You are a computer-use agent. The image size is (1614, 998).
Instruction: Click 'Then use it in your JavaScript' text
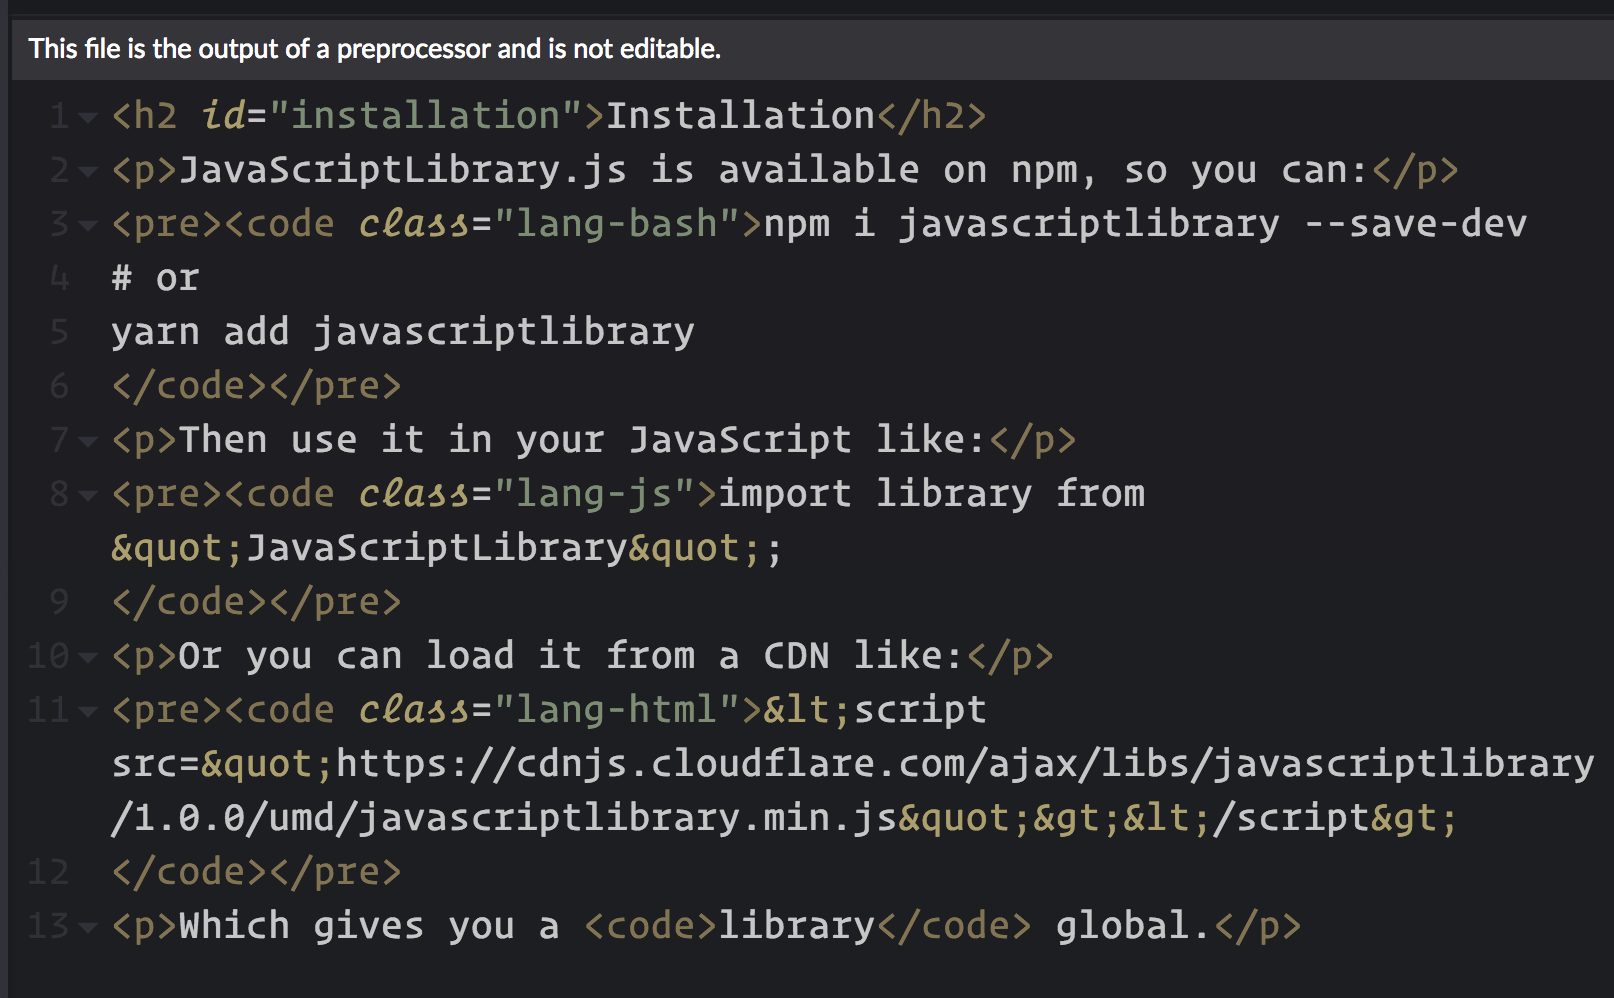pos(515,440)
